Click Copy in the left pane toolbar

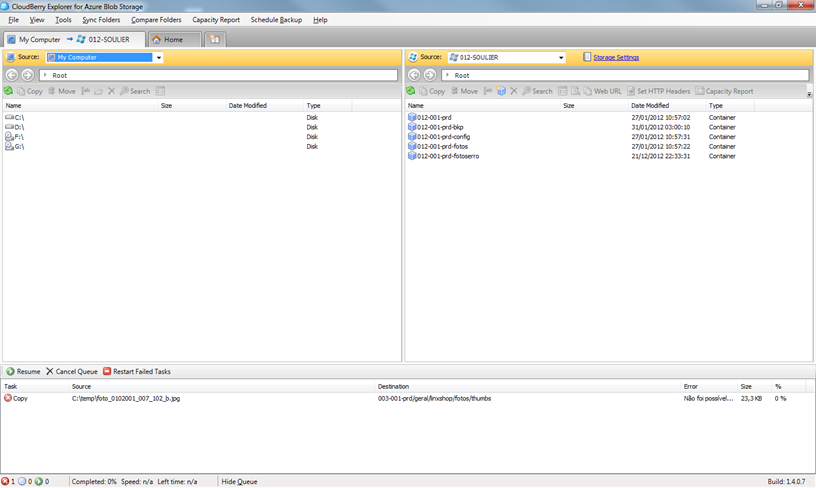point(30,91)
